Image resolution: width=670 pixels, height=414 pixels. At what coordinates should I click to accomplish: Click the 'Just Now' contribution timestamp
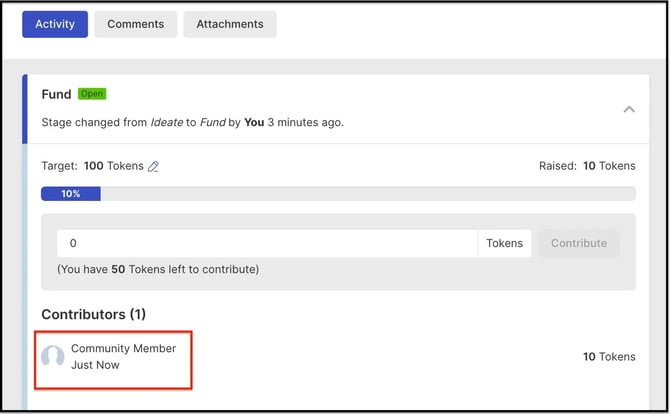coord(95,365)
